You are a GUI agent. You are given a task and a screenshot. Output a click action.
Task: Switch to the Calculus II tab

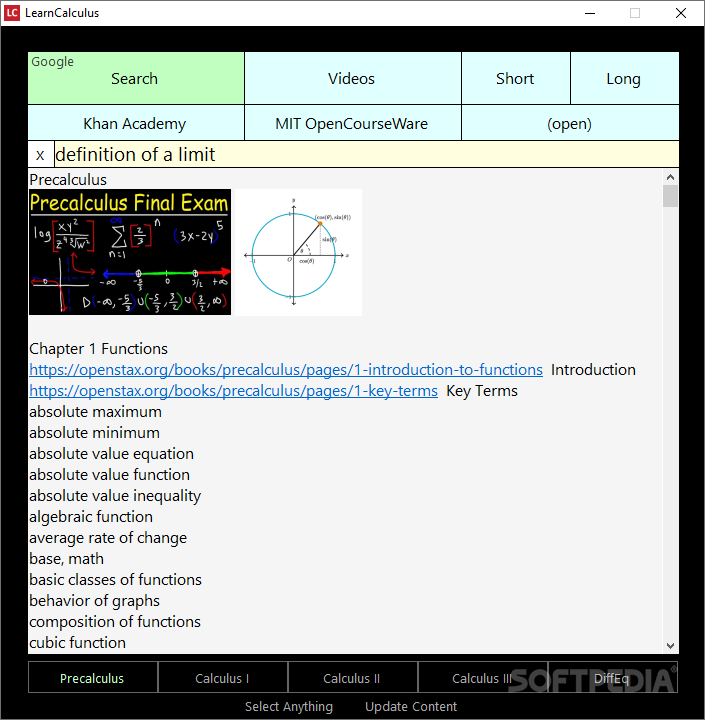coord(352,678)
